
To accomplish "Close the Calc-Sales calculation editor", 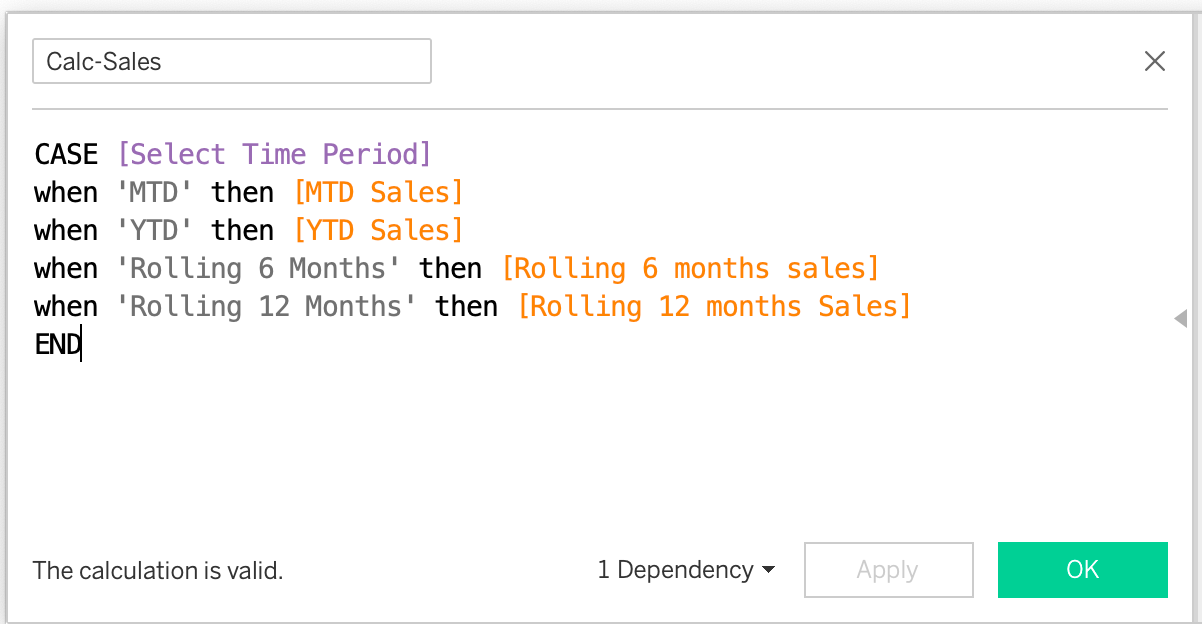I will point(1155,61).
